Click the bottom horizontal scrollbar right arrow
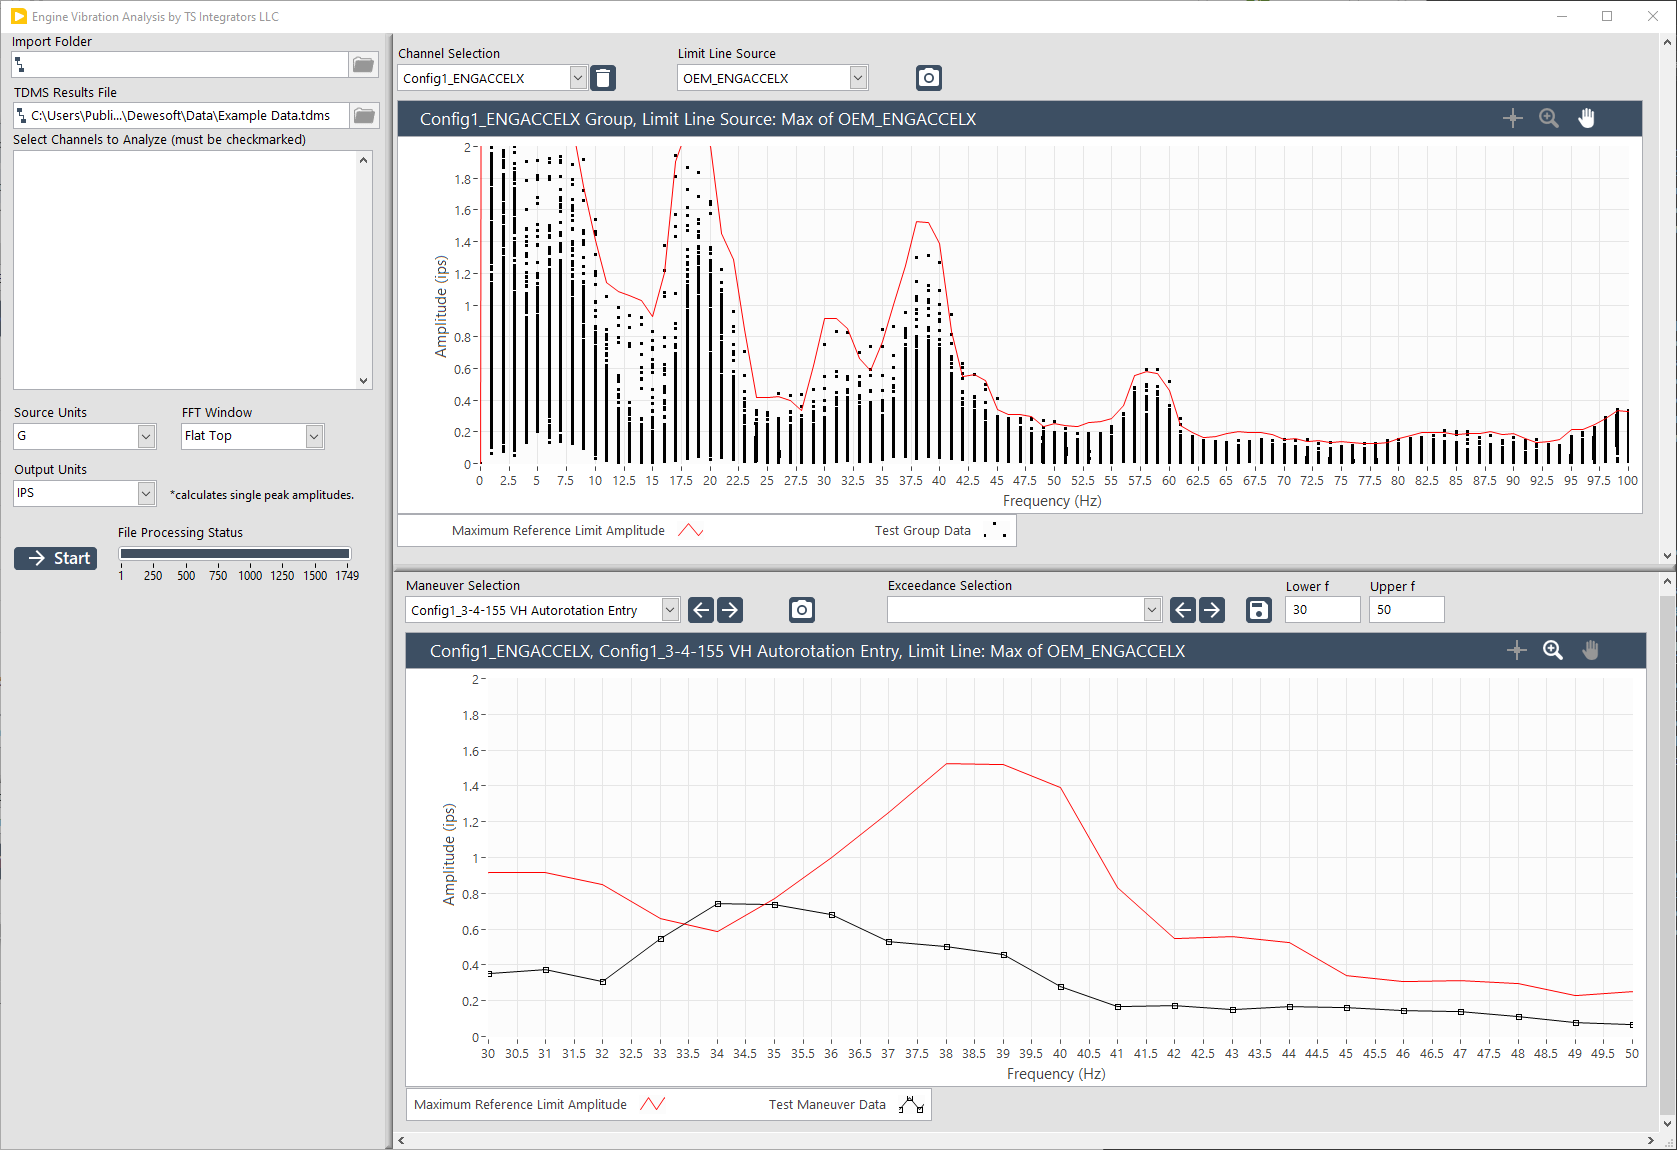Screen dimensions: 1677x1150 (x=1651, y=1140)
